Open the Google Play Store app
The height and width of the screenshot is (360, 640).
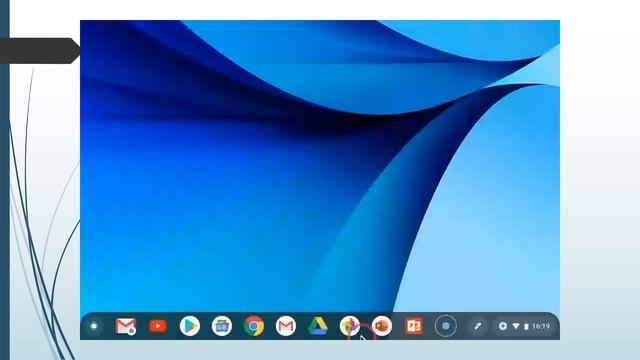(x=190, y=326)
